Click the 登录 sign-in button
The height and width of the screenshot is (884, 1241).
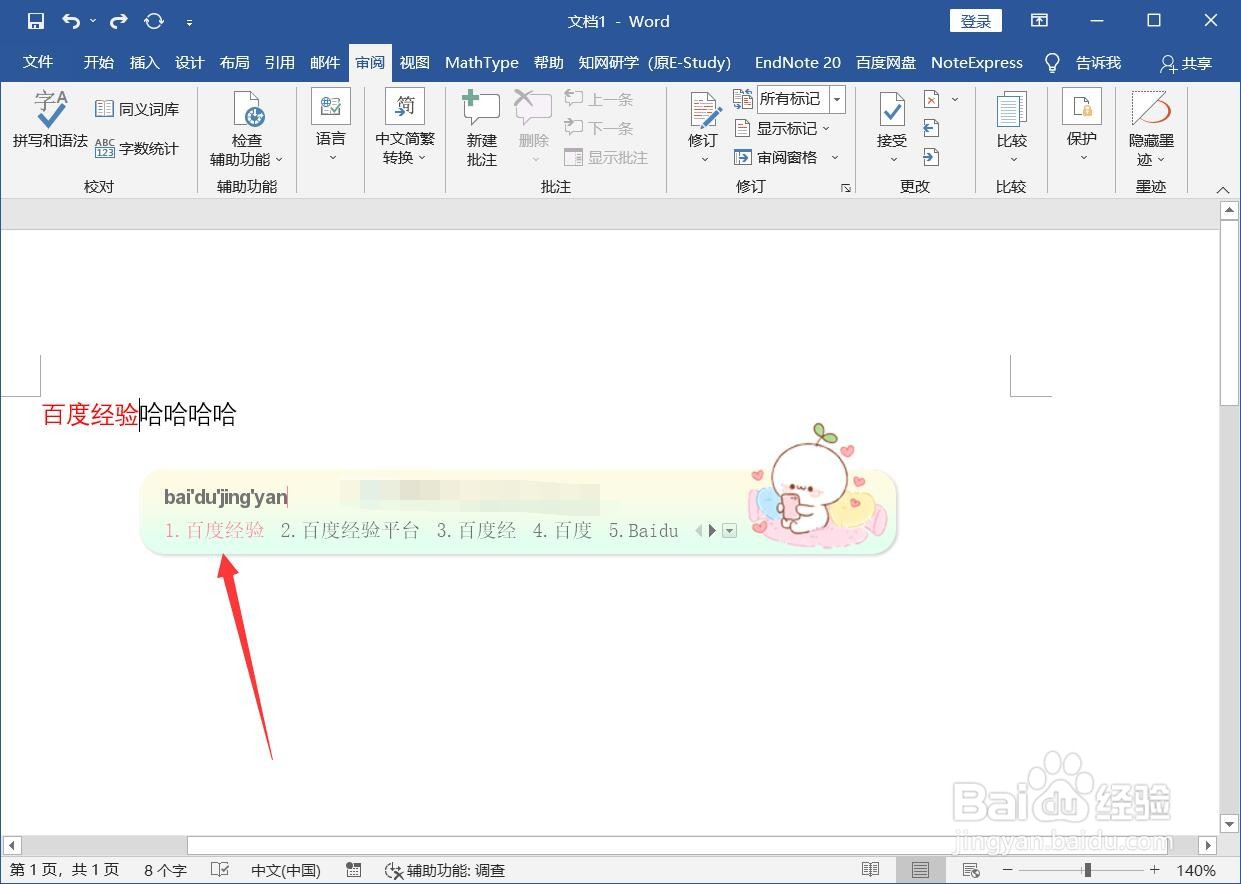(976, 21)
